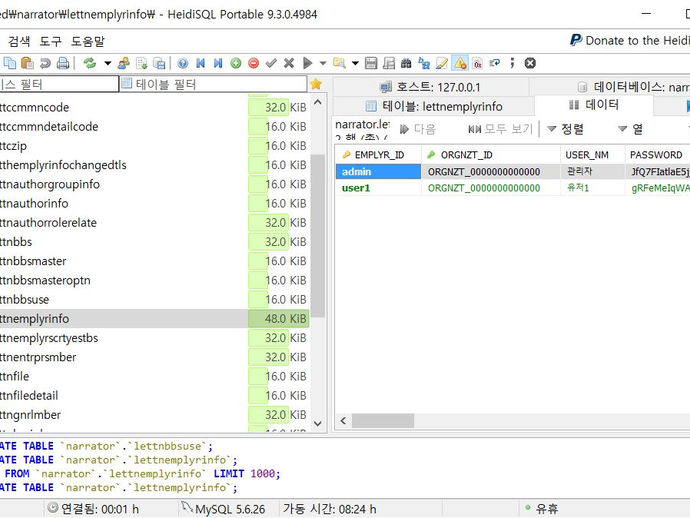Click the green Refresh arrows icon
The image size is (690, 518).
[90, 63]
